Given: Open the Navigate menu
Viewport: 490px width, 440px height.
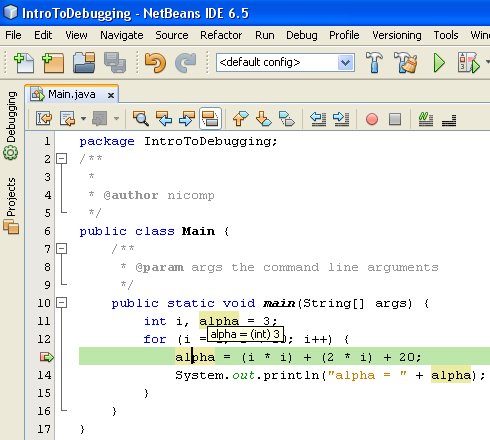Looking at the screenshot, I should point(122,35).
